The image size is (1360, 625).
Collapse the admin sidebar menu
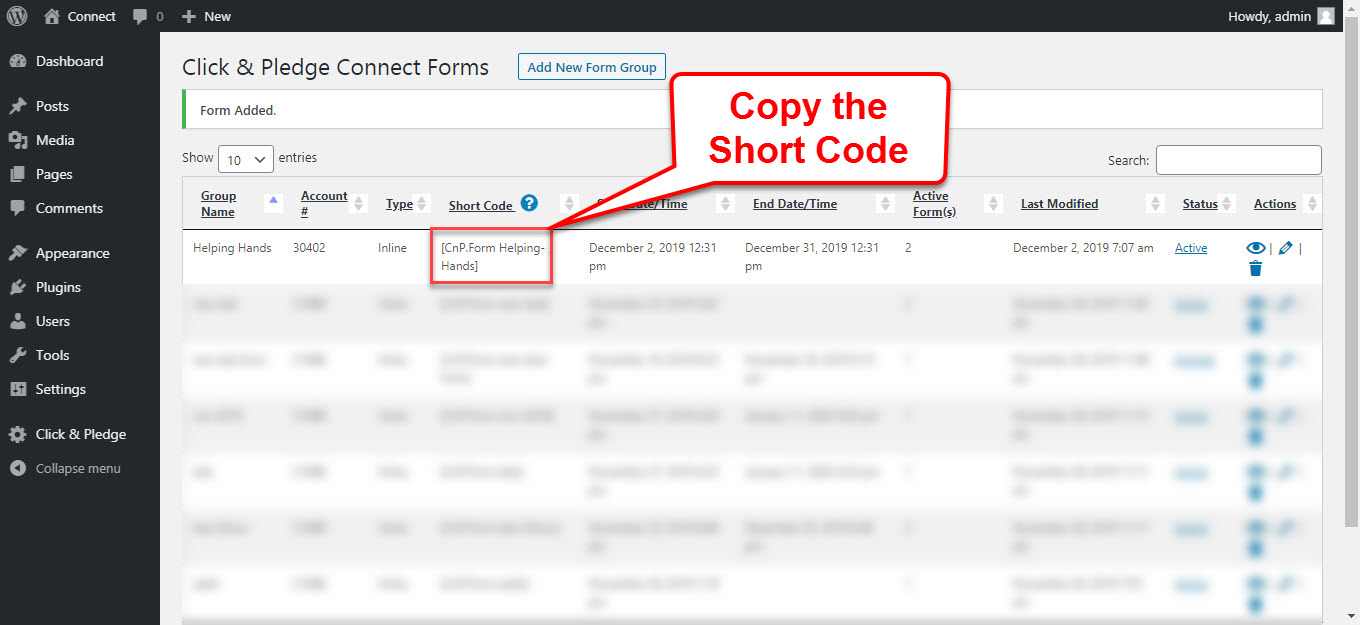[x=66, y=468]
